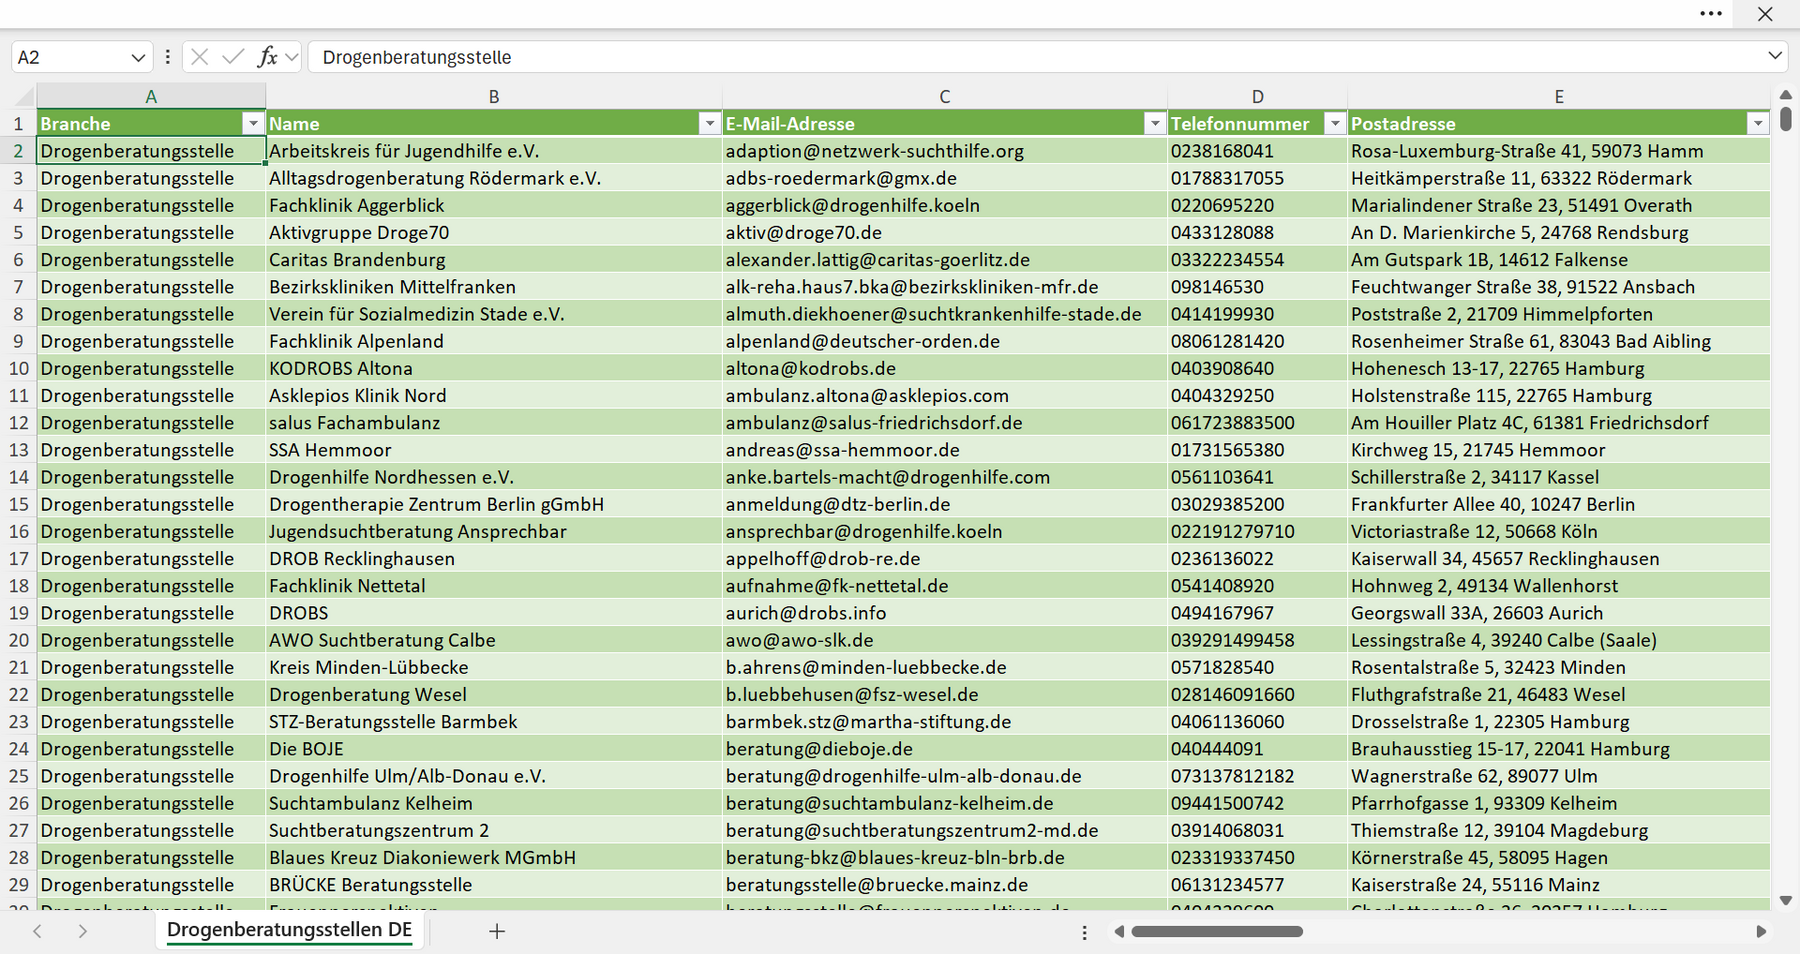Click scroll left arrow of horizontal scrollbar
The image size is (1800, 954).
(x=1119, y=931)
